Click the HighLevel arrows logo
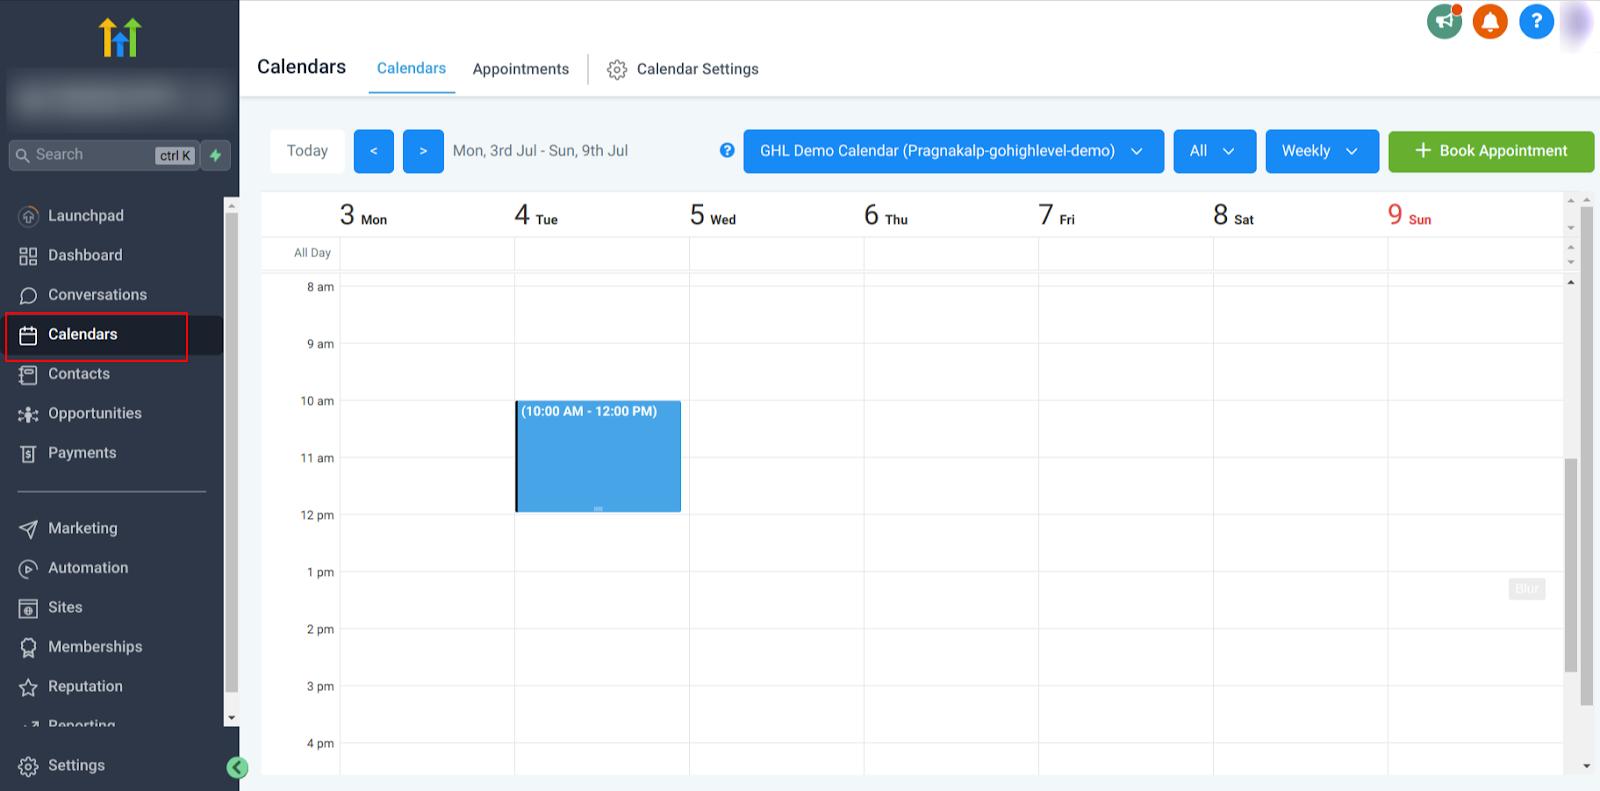The width and height of the screenshot is (1600, 791). click(120, 37)
